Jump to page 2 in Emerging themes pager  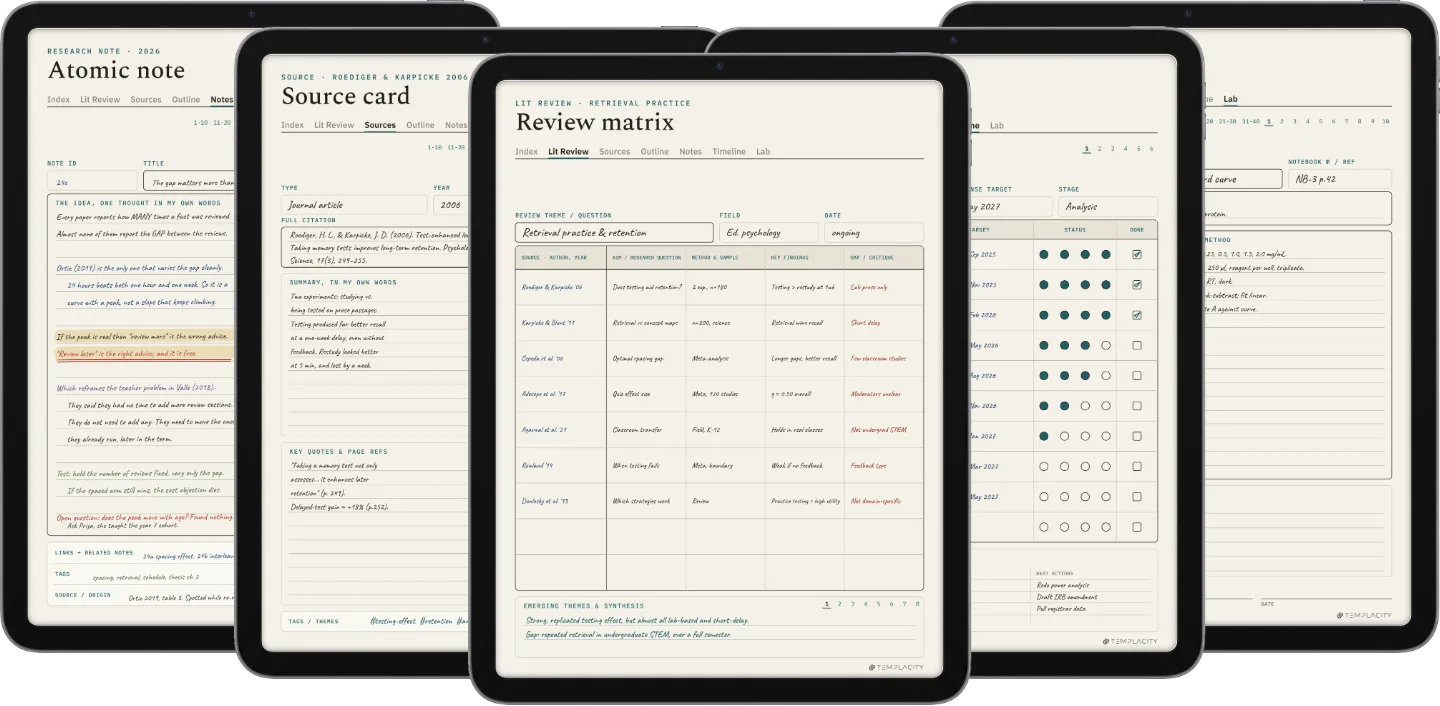839,604
